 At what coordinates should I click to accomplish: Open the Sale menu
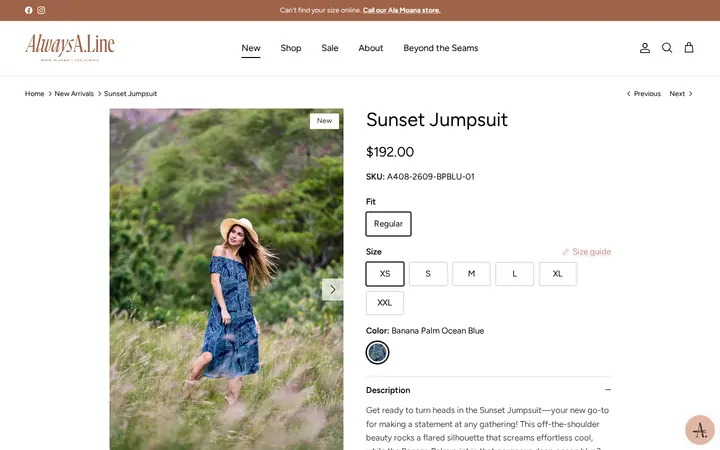coord(330,48)
